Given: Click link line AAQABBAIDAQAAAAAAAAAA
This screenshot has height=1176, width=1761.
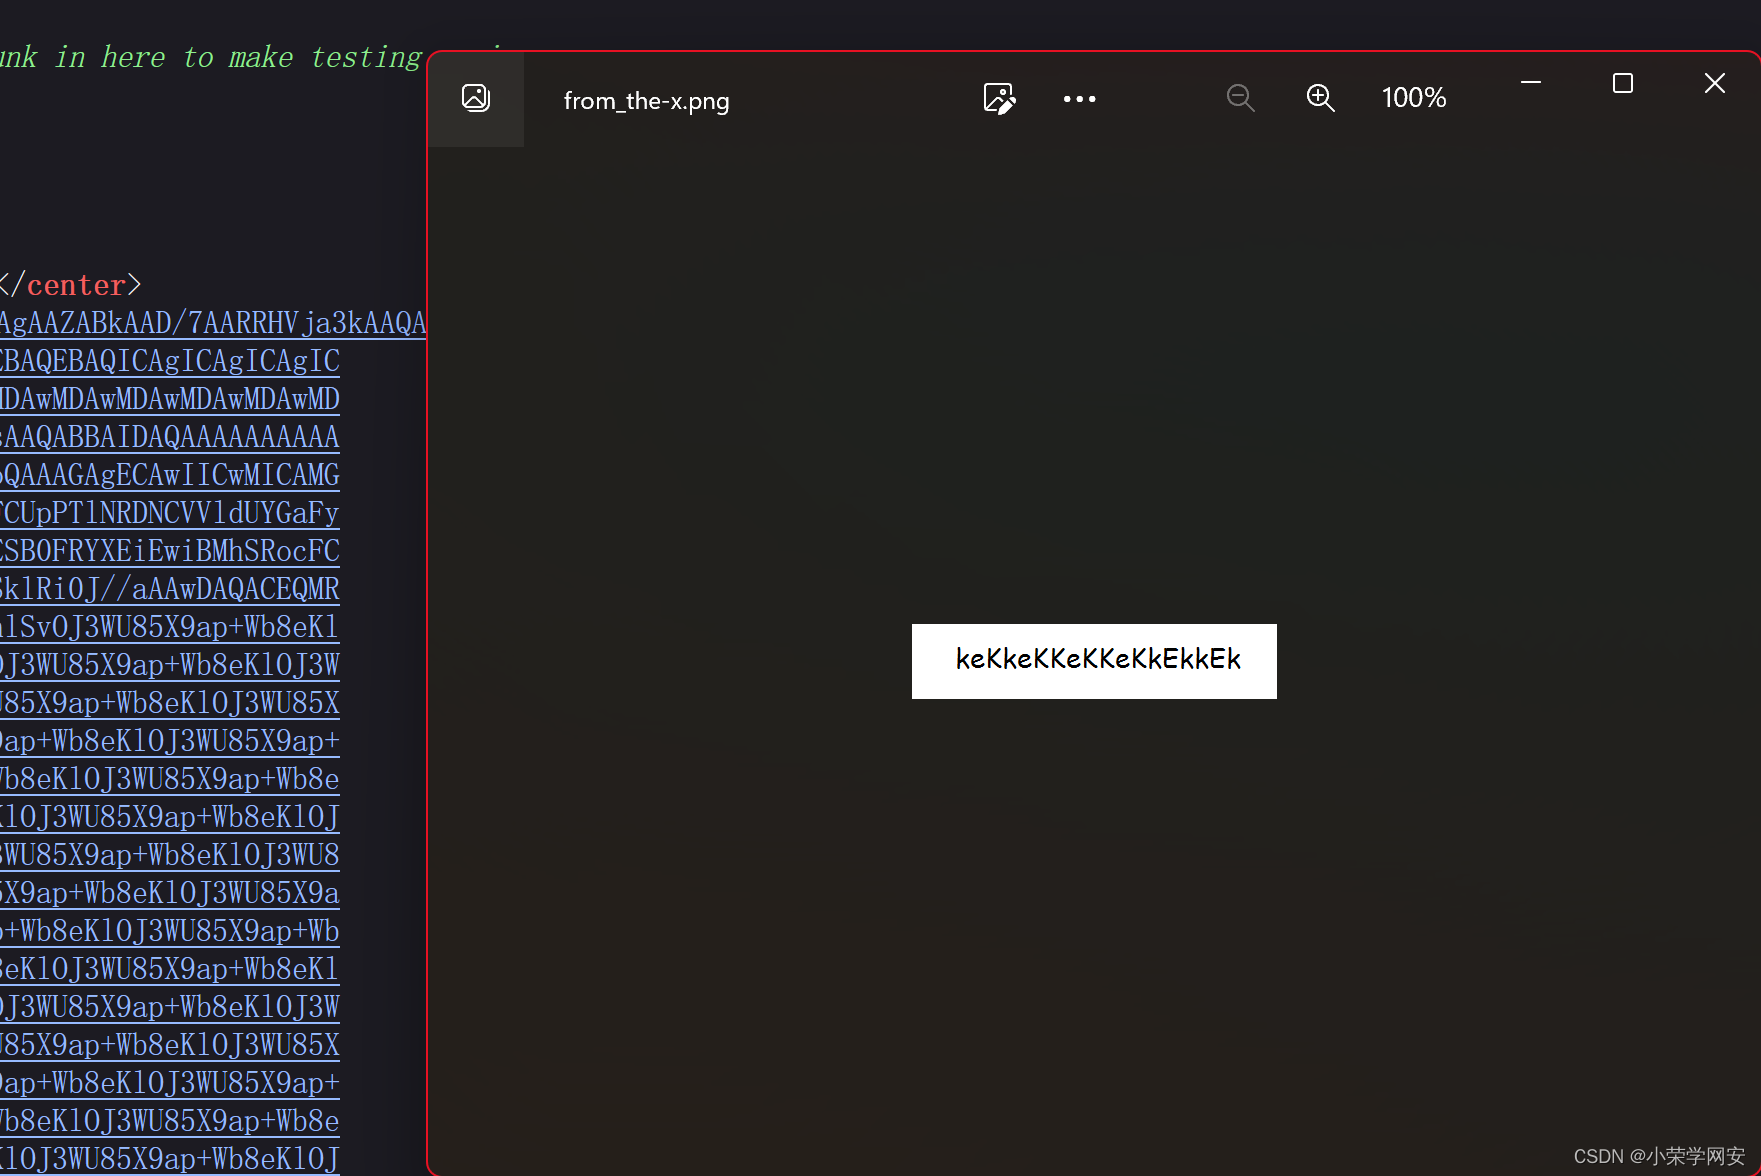Looking at the screenshot, I should tap(170, 437).
